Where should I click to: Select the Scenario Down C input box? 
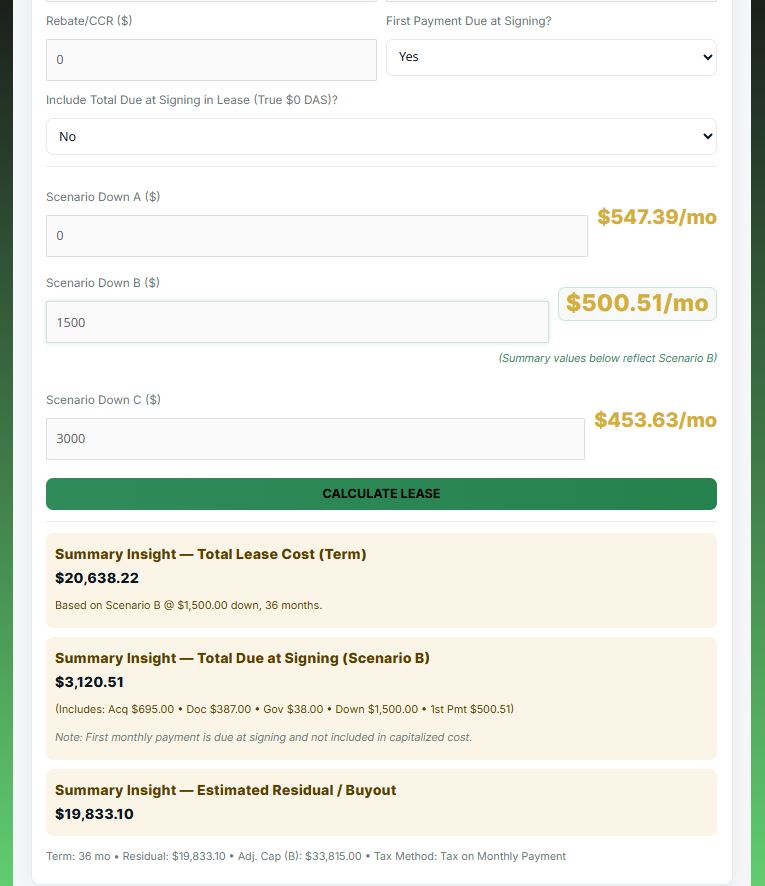point(315,439)
